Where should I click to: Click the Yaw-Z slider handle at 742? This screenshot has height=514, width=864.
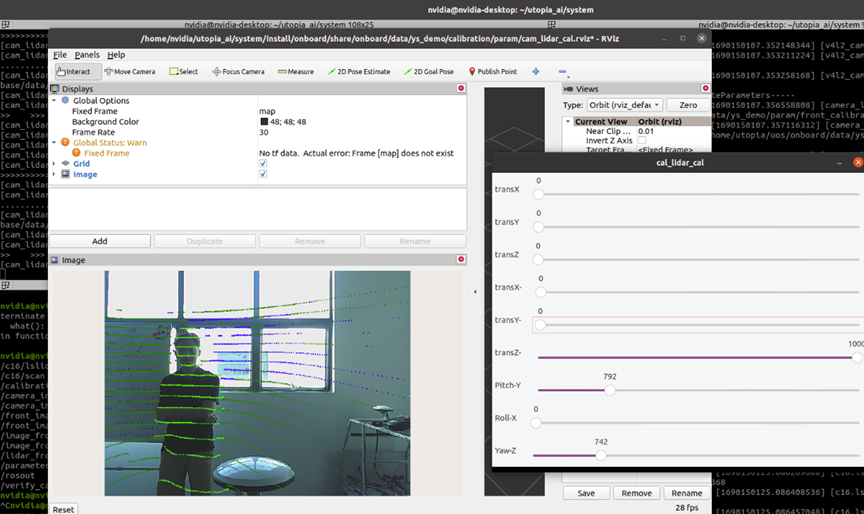[601, 455]
